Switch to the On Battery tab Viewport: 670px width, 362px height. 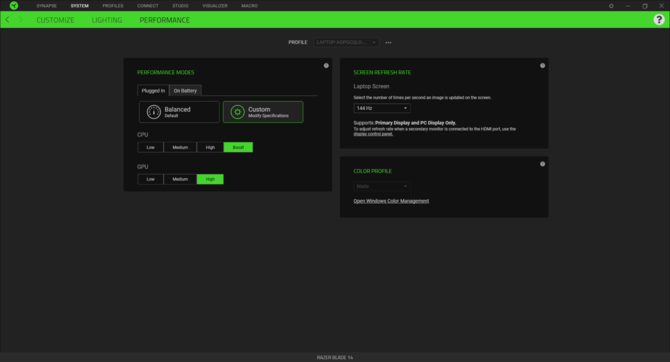185,91
